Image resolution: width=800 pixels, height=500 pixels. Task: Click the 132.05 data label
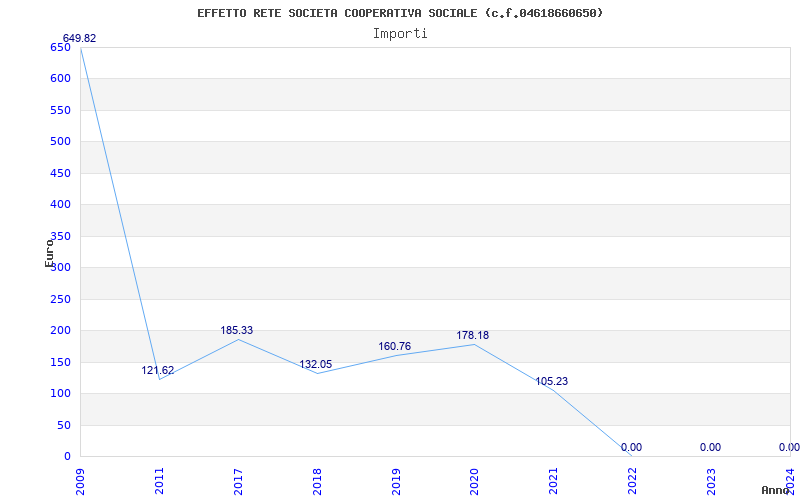(x=315, y=364)
